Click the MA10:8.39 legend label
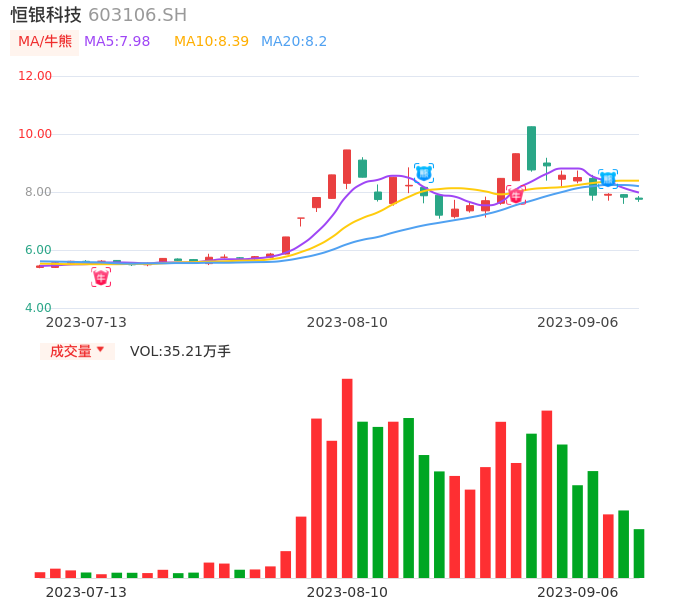686x606 pixels. tap(211, 42)
